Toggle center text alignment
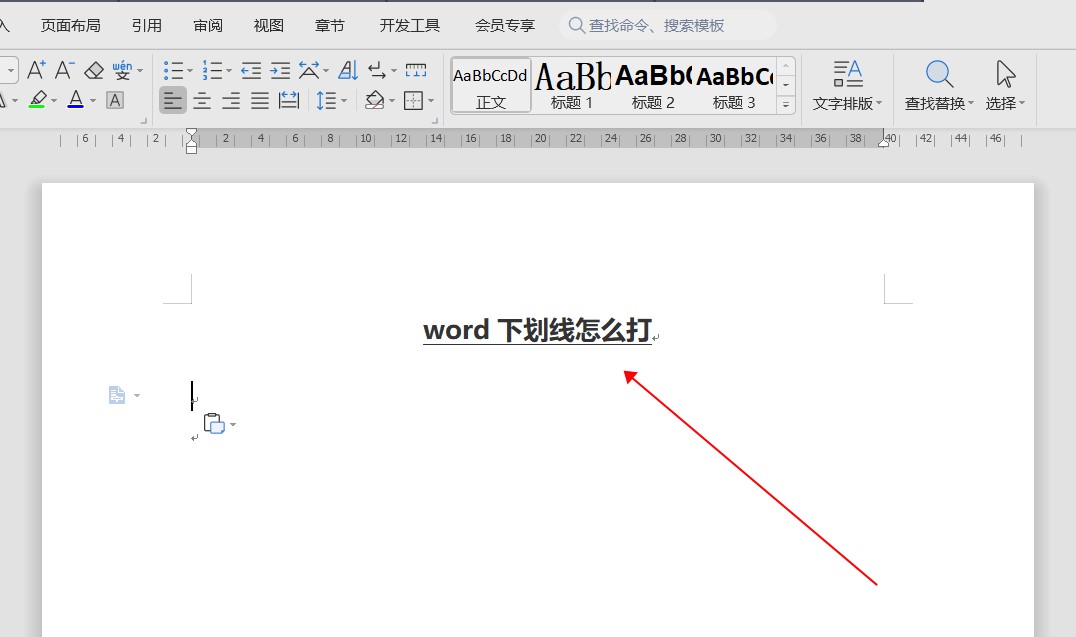The width and height of the screenshot is (1076, 637). [202, 100]
